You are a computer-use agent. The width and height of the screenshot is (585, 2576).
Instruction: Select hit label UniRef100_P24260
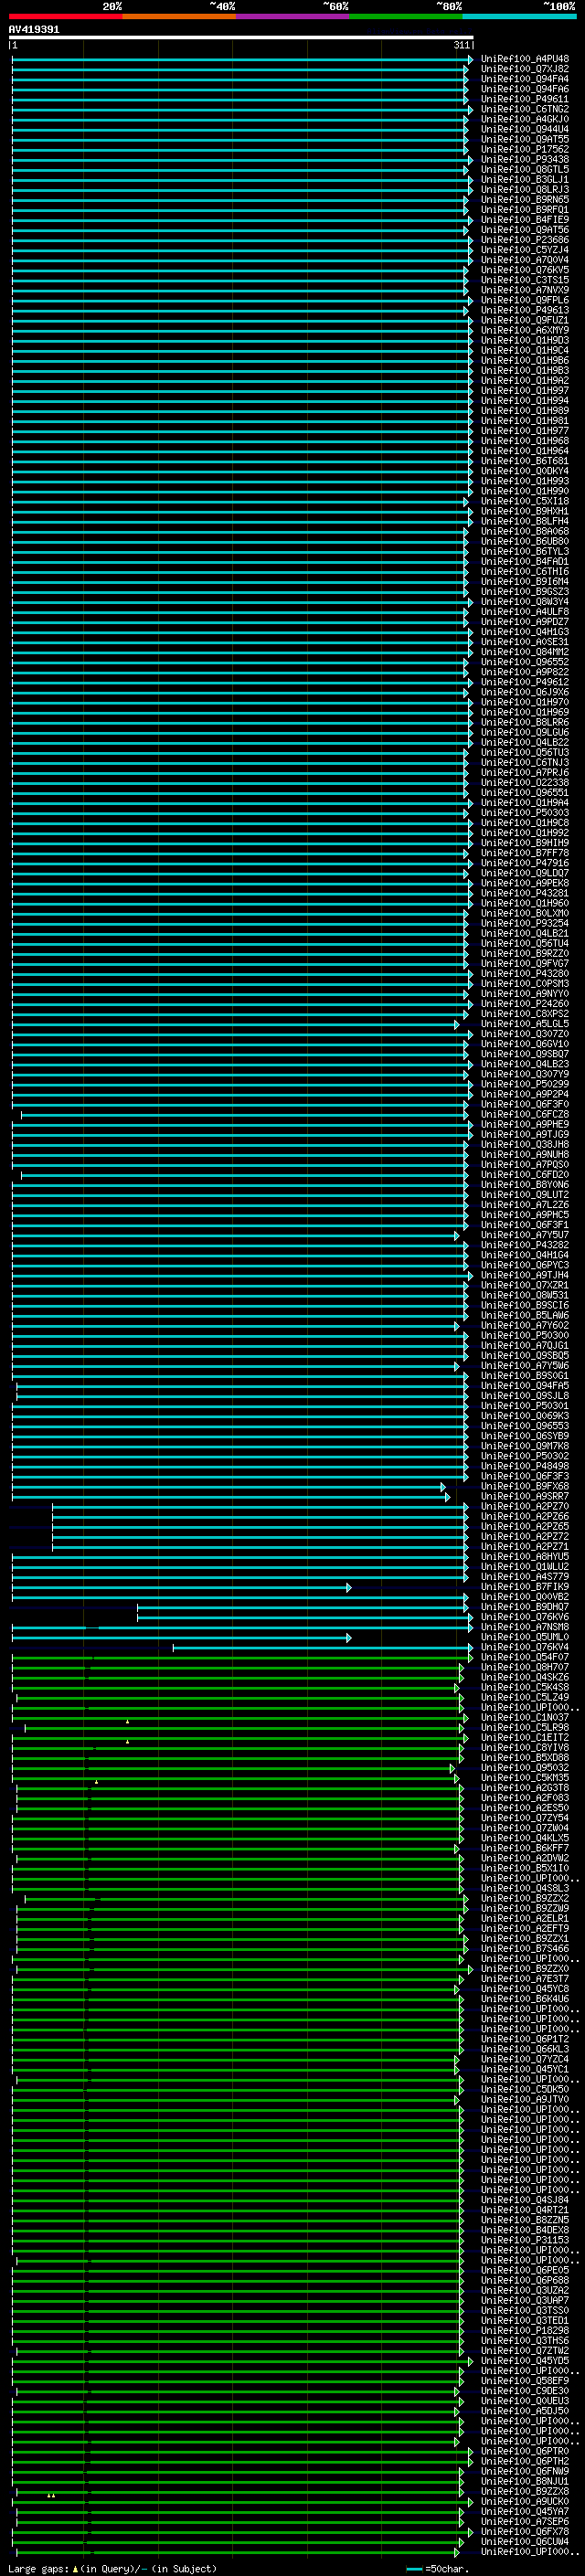click(525, 1004)
